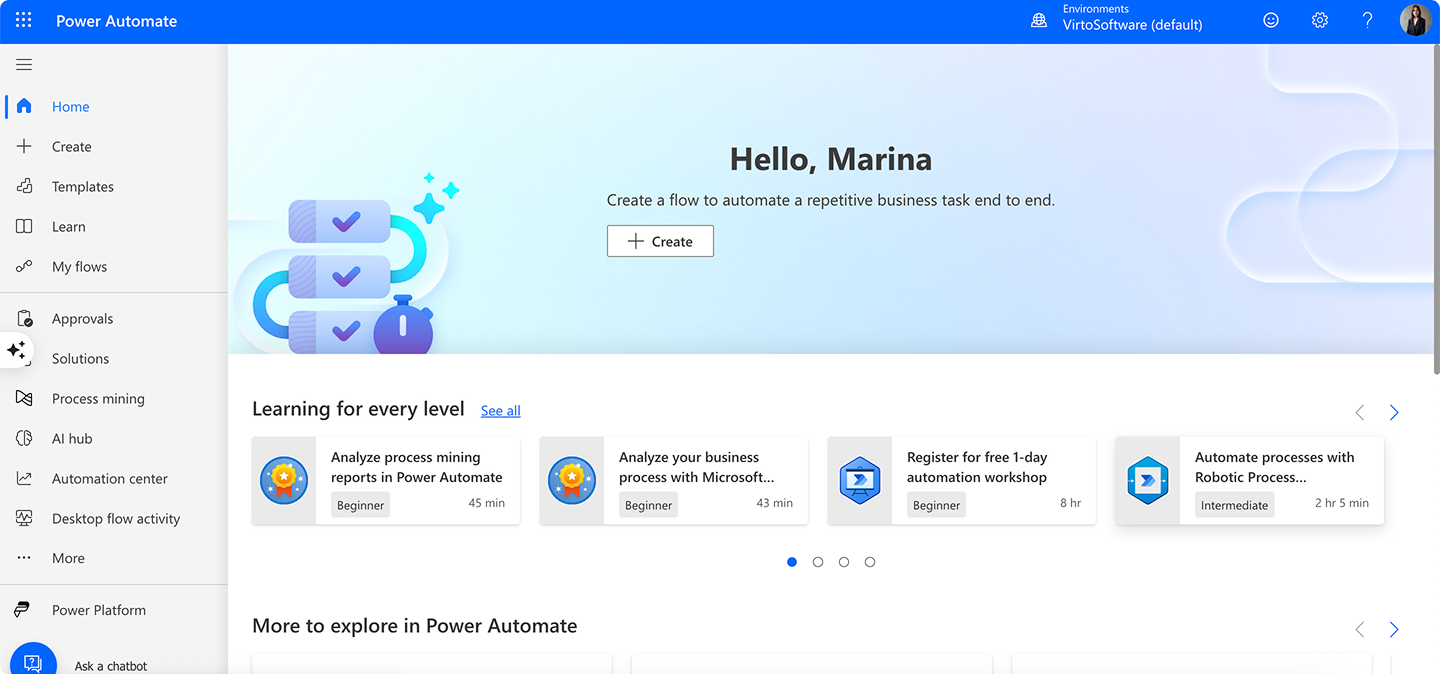Select the second carousel page dot
The image size is (1440, 674).
point(818,562)
